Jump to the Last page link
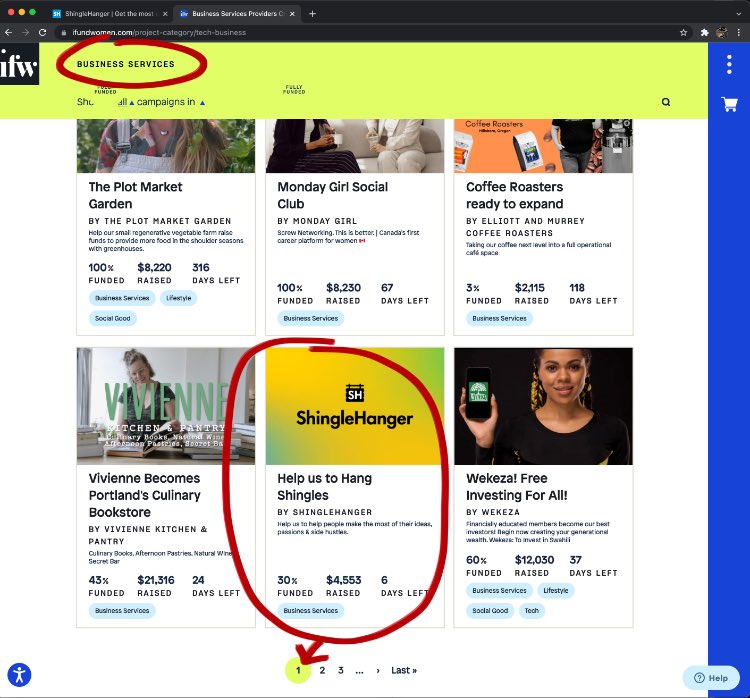Image resolution: width=750 pixels, height=698 pixels. point(404,670)
